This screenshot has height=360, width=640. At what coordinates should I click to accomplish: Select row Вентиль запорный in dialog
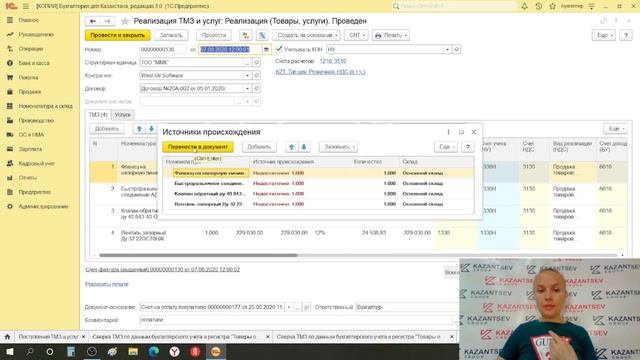318,204
